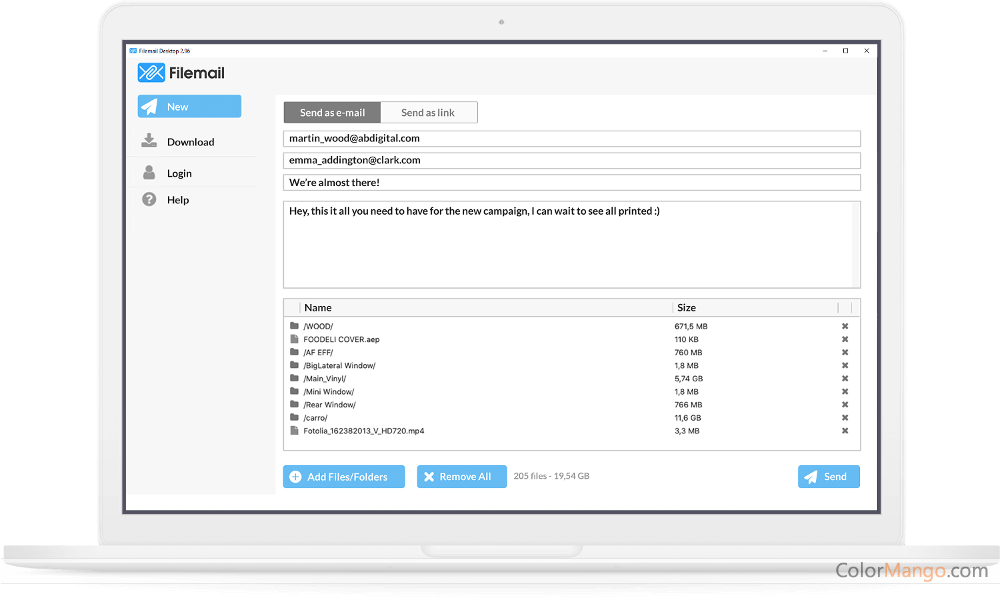Click the folder icon beside /Rear Window/

tap(294, 404)
